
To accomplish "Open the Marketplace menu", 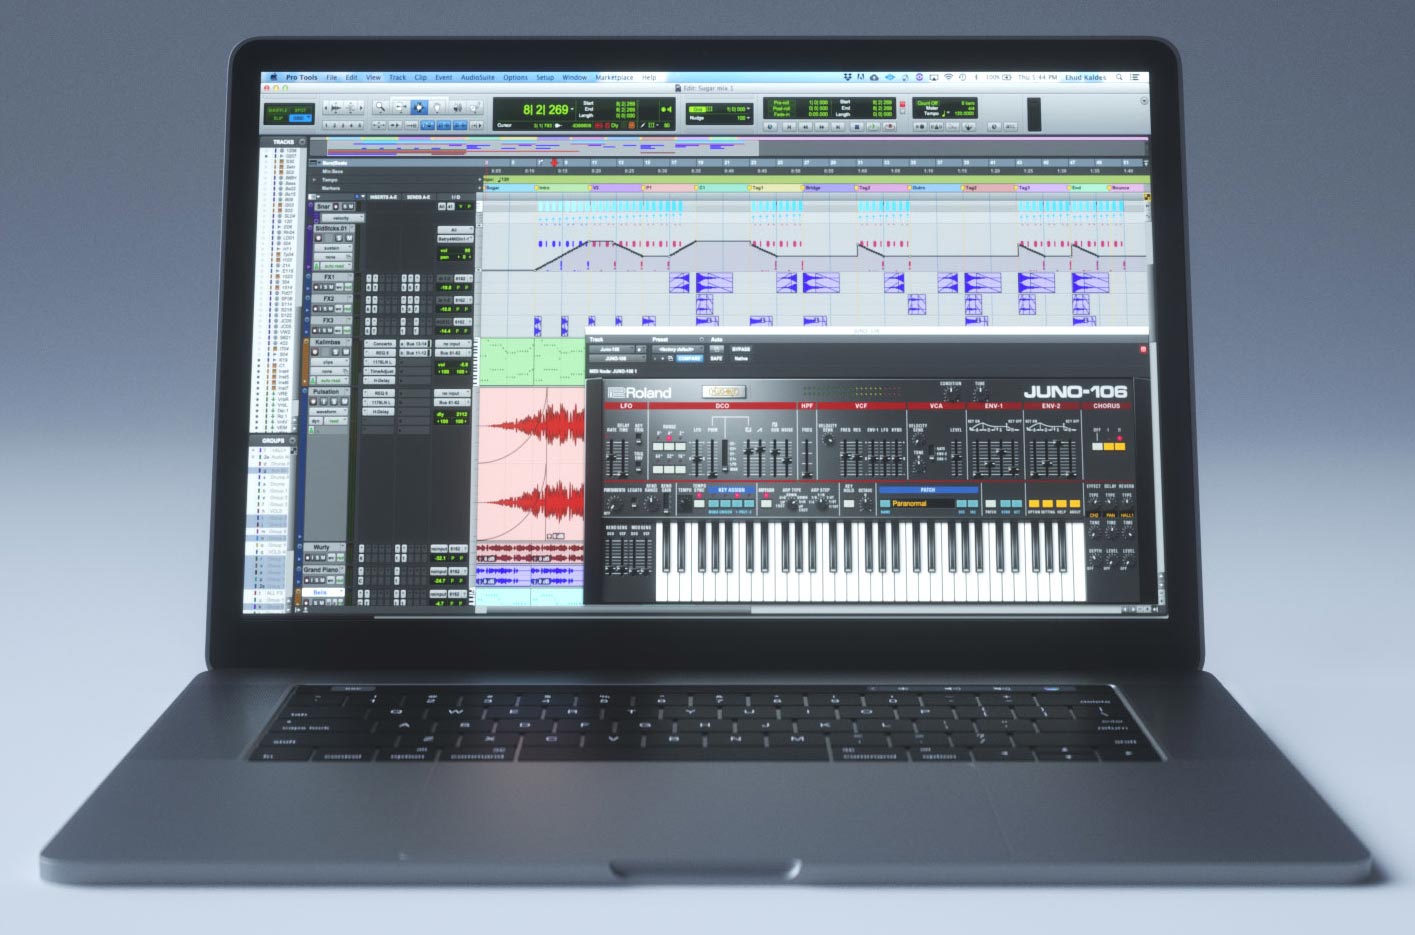I will click(616, 77).
